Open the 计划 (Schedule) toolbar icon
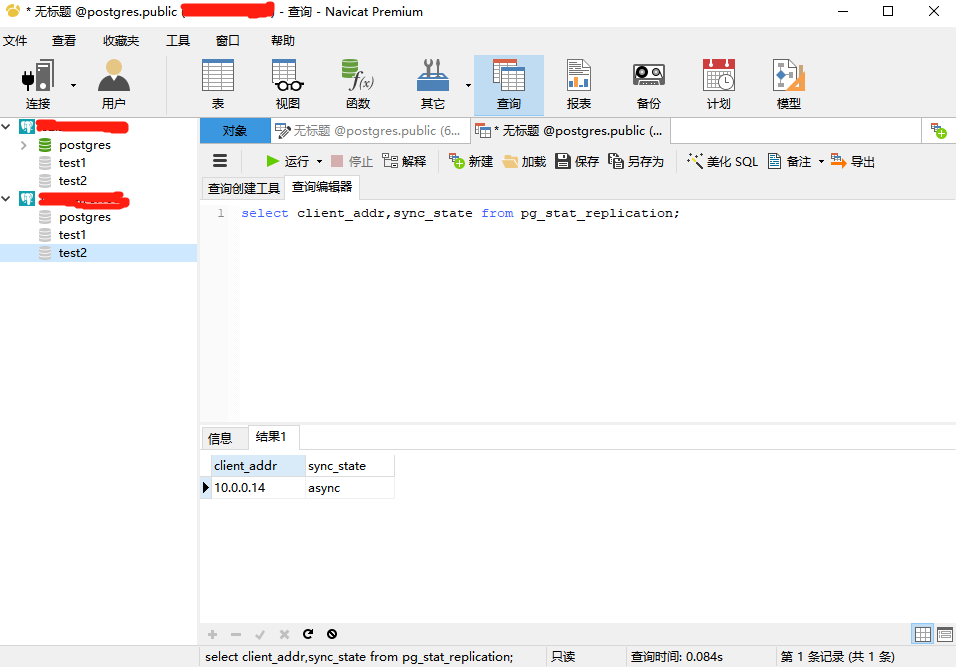 tap(718, 84)
